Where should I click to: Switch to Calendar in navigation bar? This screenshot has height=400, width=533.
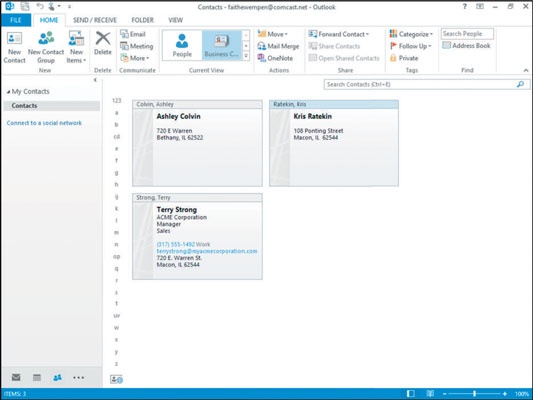pos(37,377)
